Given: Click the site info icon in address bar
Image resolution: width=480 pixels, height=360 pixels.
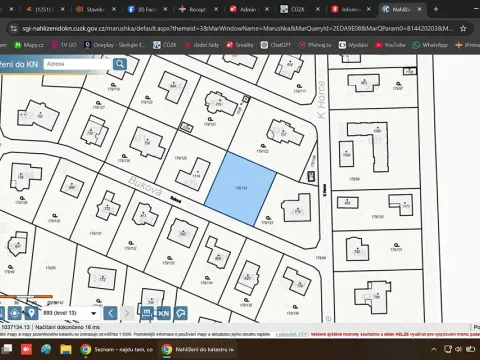Looking at the screenshot, I should pos(14,29).
